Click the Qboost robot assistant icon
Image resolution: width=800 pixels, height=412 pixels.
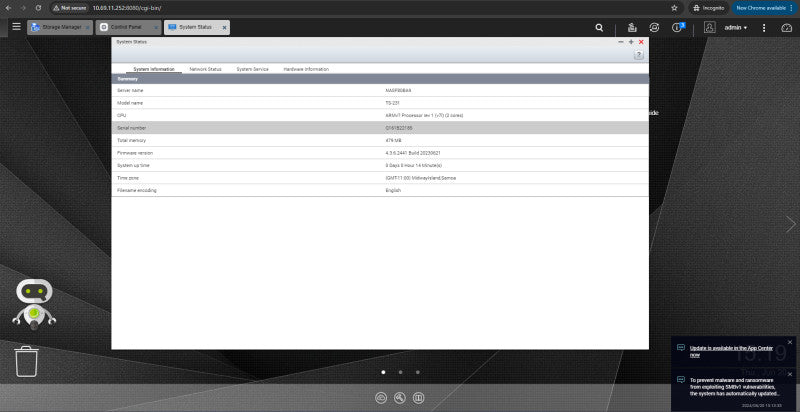pos(34,304)
